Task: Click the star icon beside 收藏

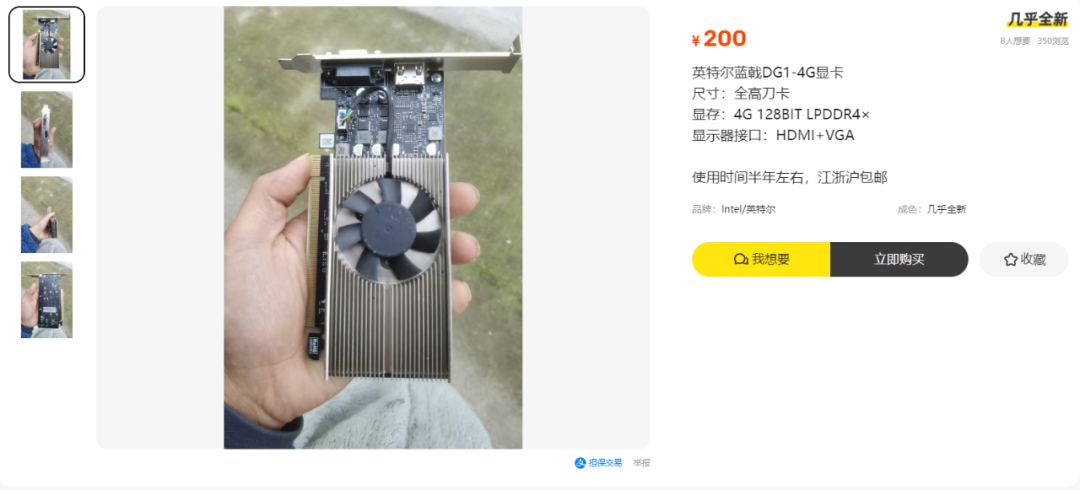Action: tap(1010, 260)
